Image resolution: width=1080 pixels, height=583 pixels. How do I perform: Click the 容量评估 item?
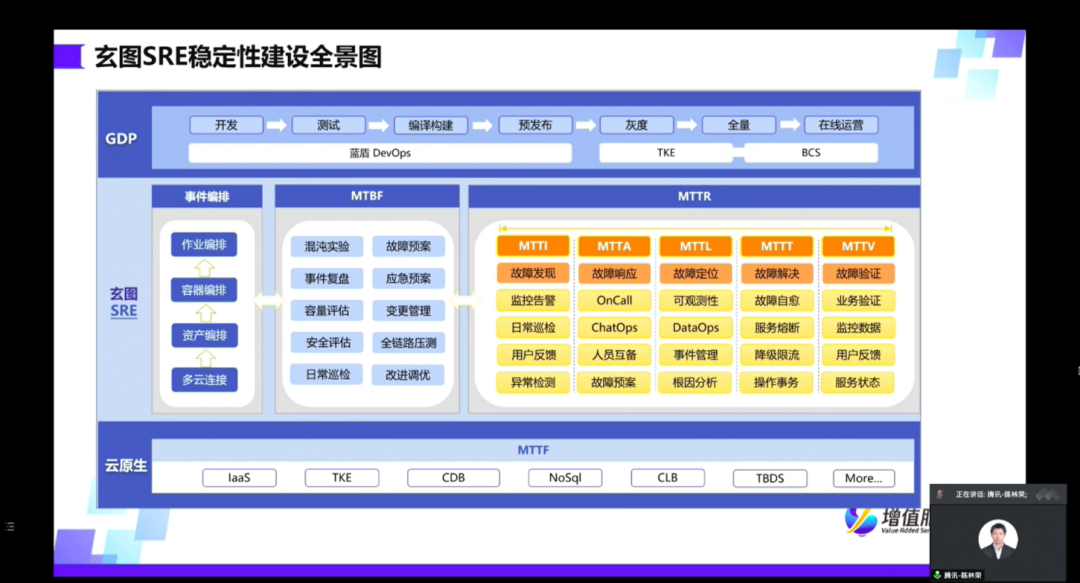327,311
